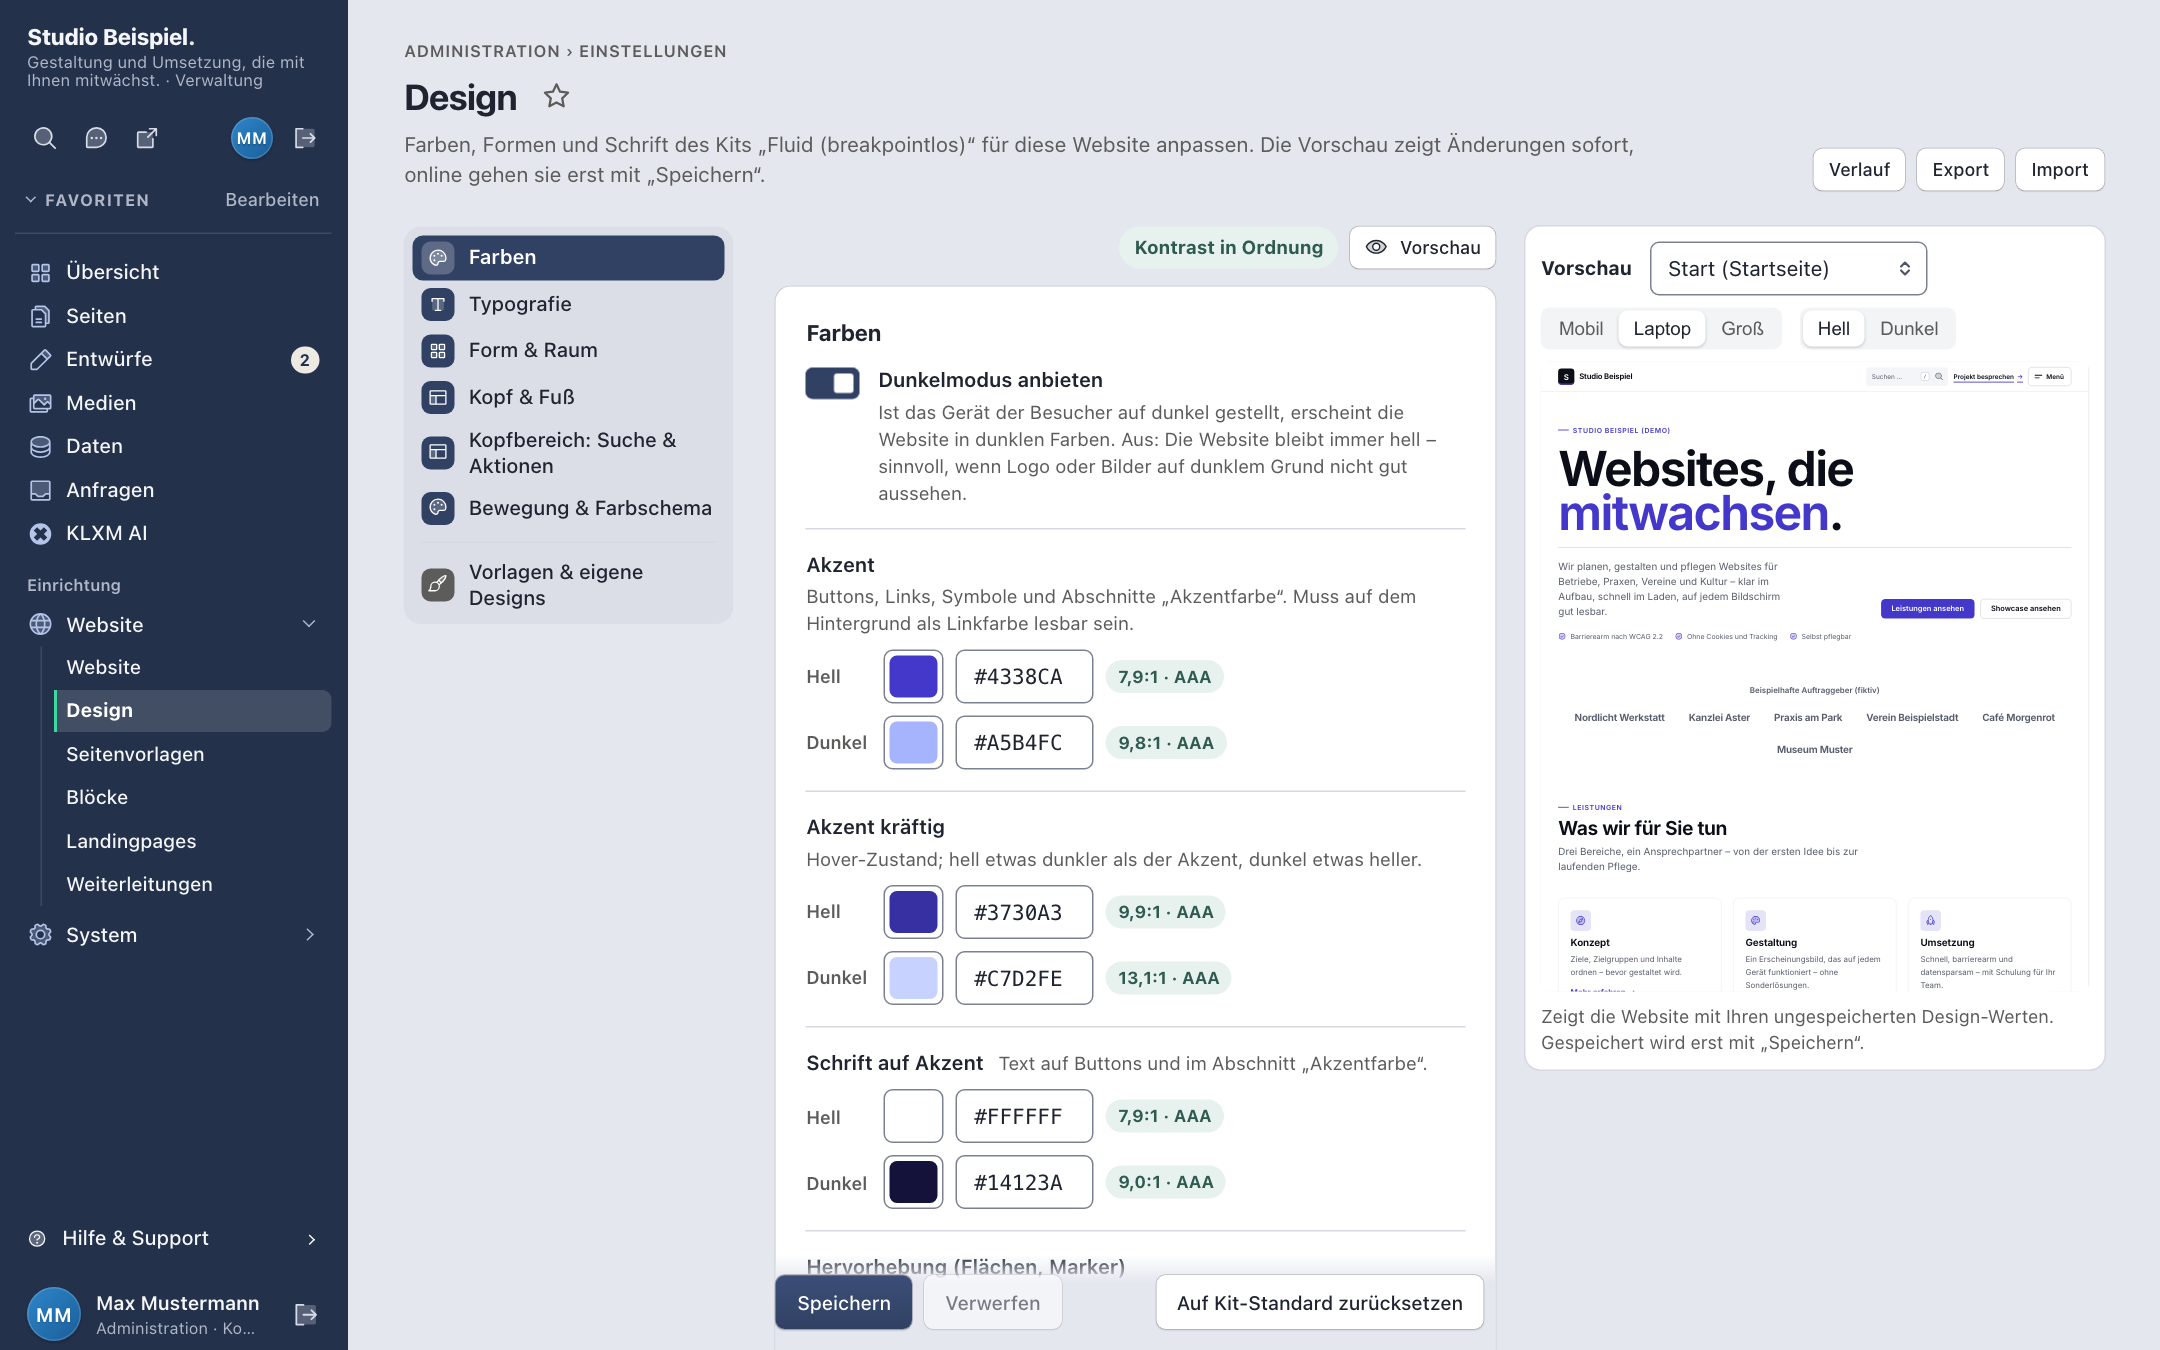Click the Farben palette icon
Viewport: 2160px width, 1350px height.
438,257
